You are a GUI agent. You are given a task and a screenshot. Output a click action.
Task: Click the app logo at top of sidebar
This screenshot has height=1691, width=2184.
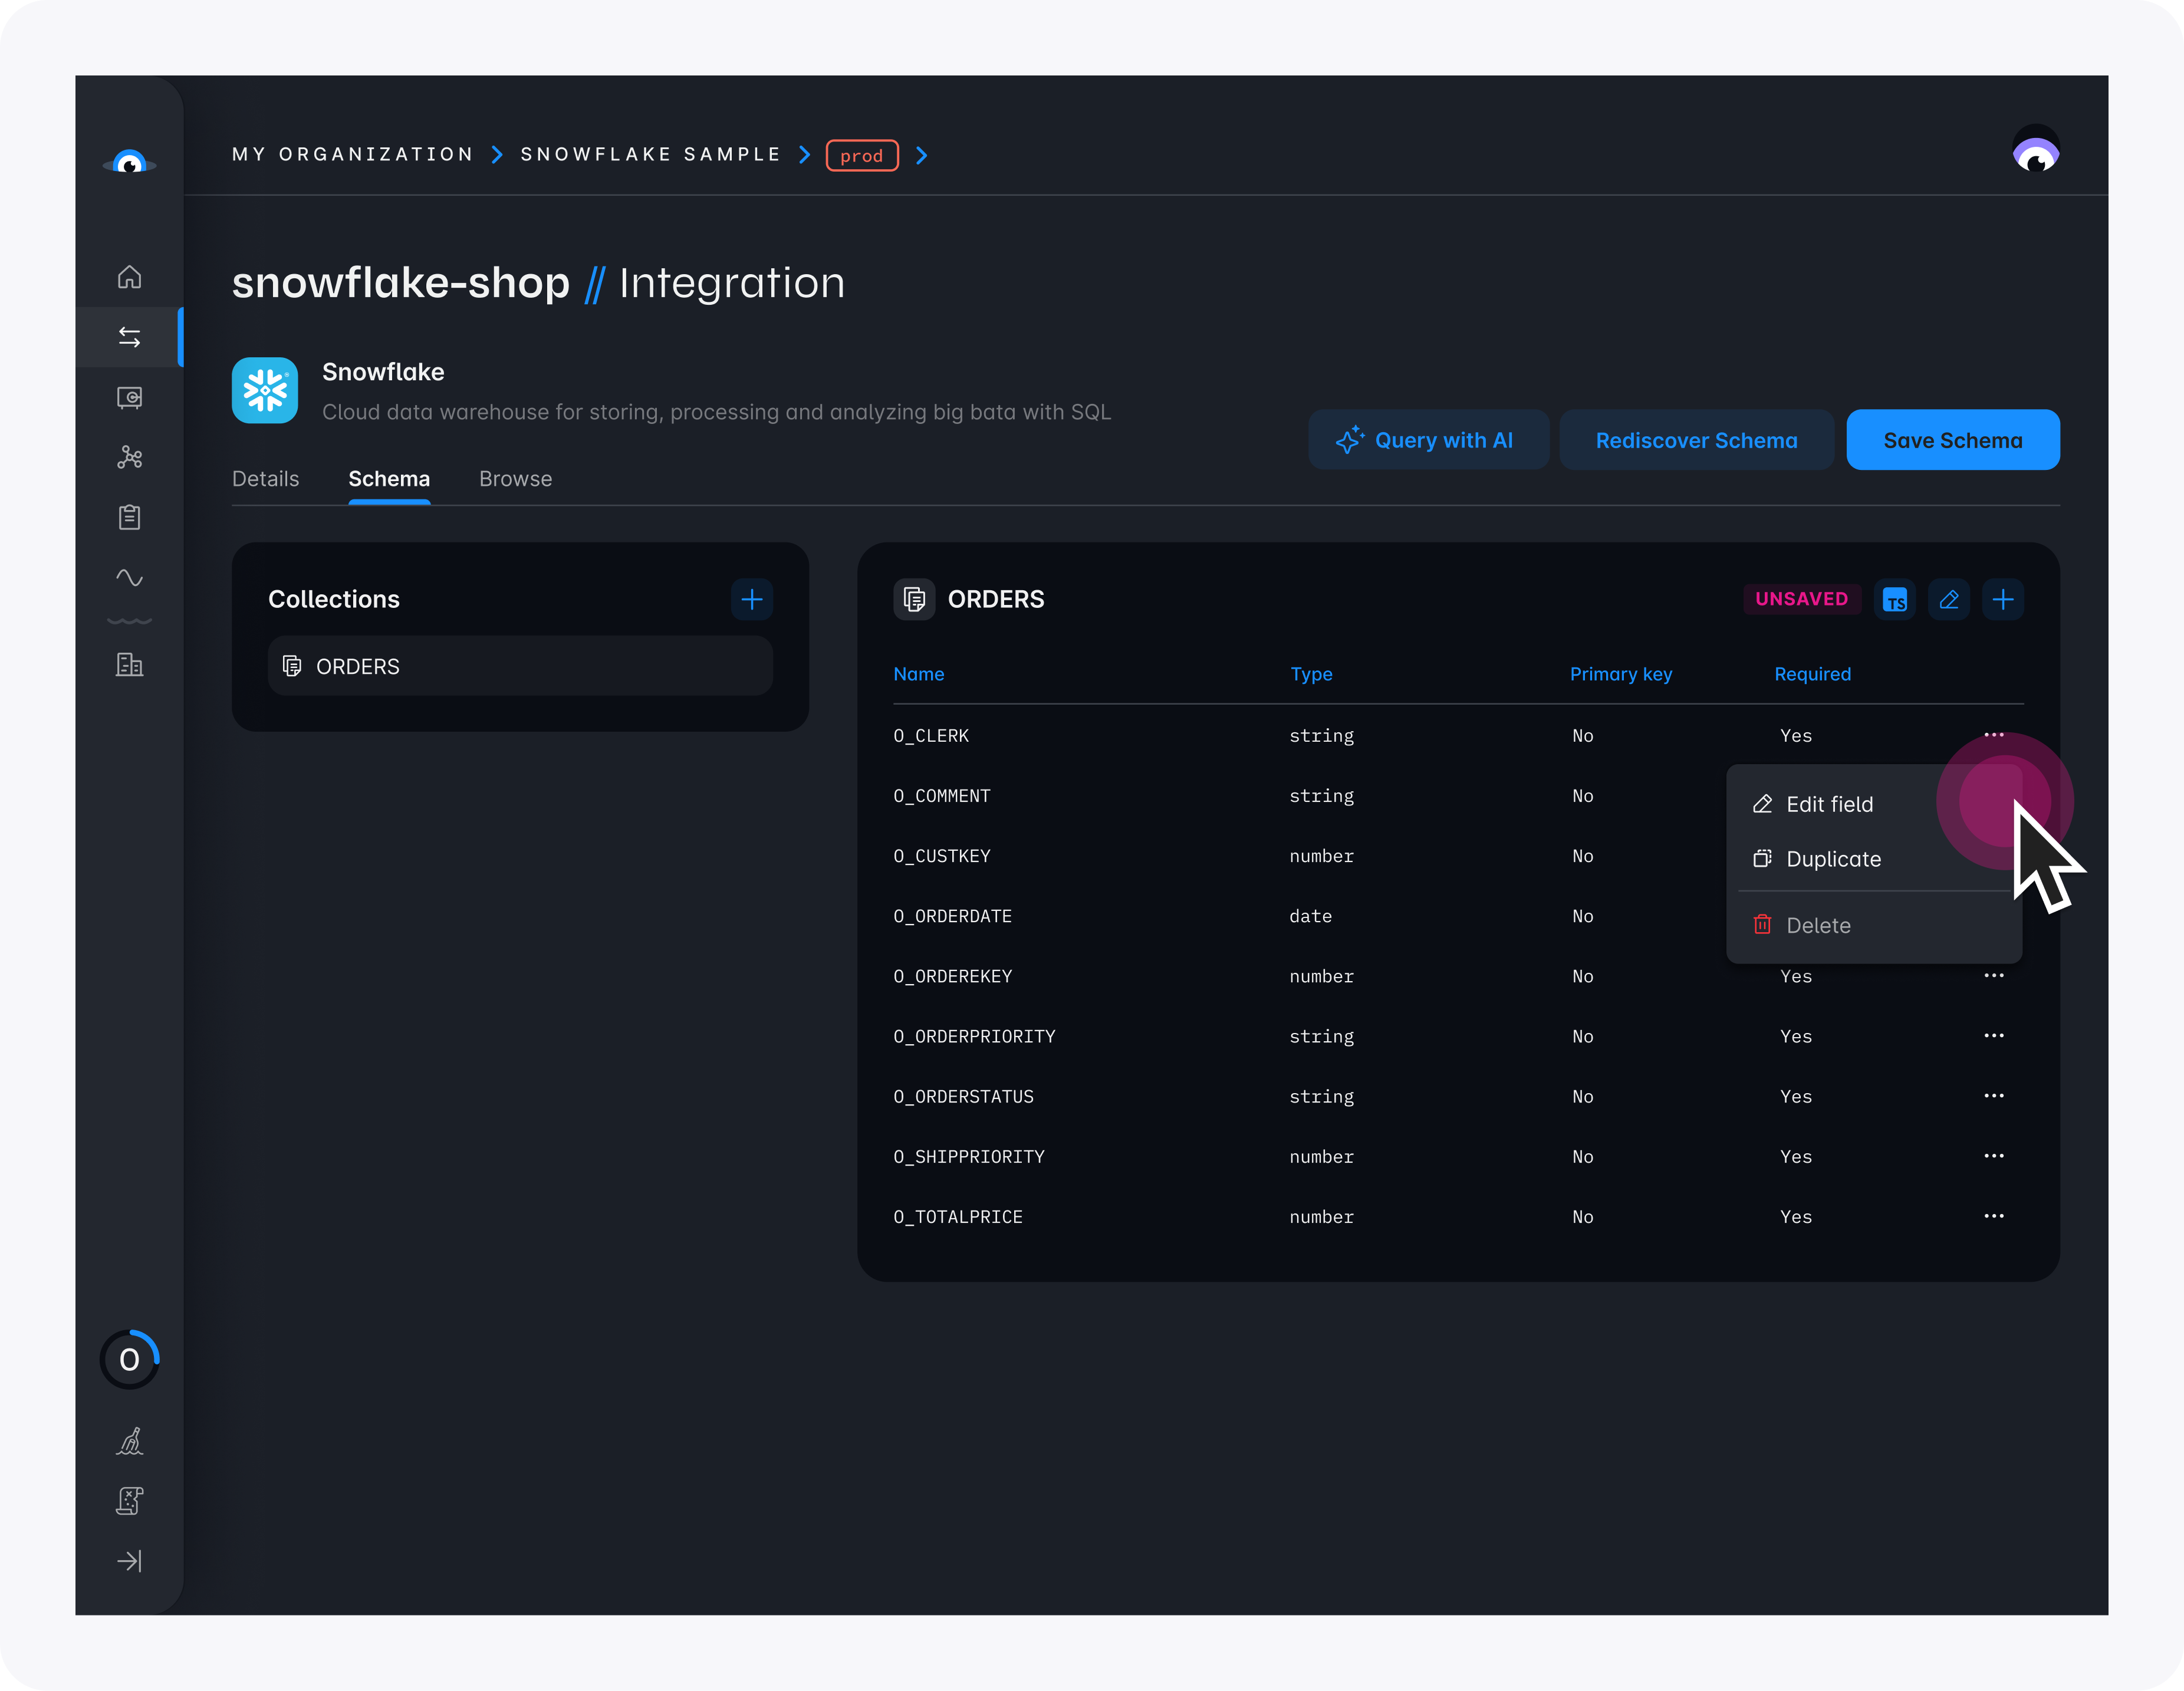[129, 161]
